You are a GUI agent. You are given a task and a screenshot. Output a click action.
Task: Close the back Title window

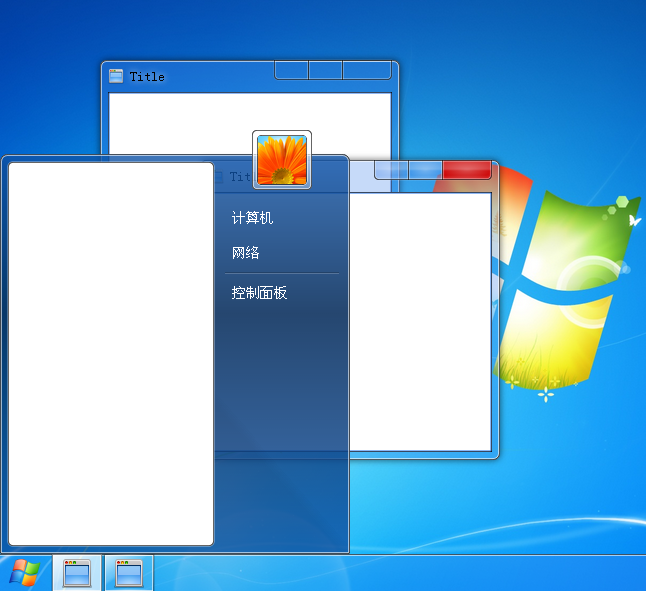tap(367, 70)
